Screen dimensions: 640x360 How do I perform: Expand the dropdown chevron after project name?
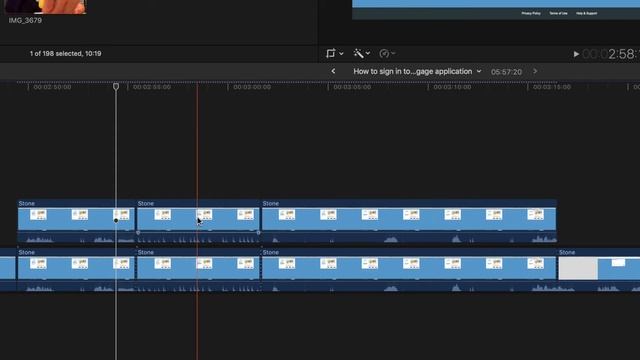click(x=479, y=71)
